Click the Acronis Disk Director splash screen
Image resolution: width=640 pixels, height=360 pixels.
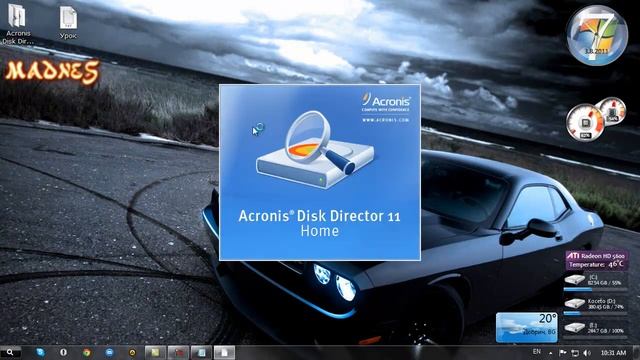click(320, 172)
